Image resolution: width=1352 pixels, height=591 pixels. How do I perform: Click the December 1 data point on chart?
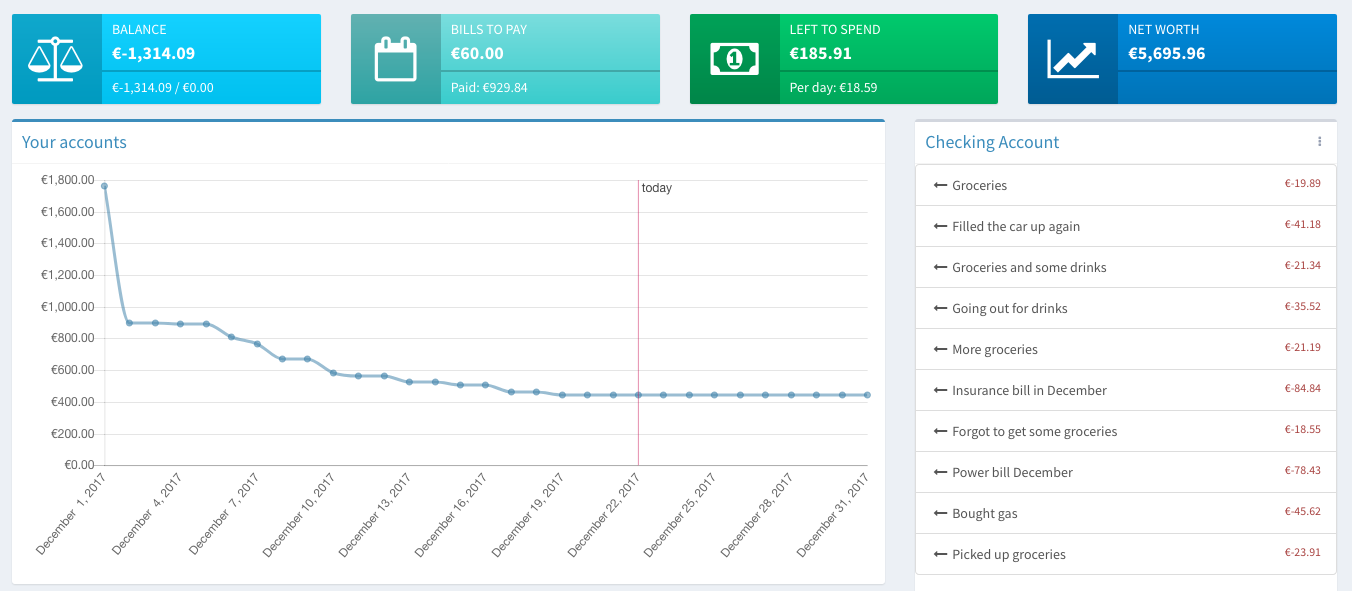coord(104,186)
